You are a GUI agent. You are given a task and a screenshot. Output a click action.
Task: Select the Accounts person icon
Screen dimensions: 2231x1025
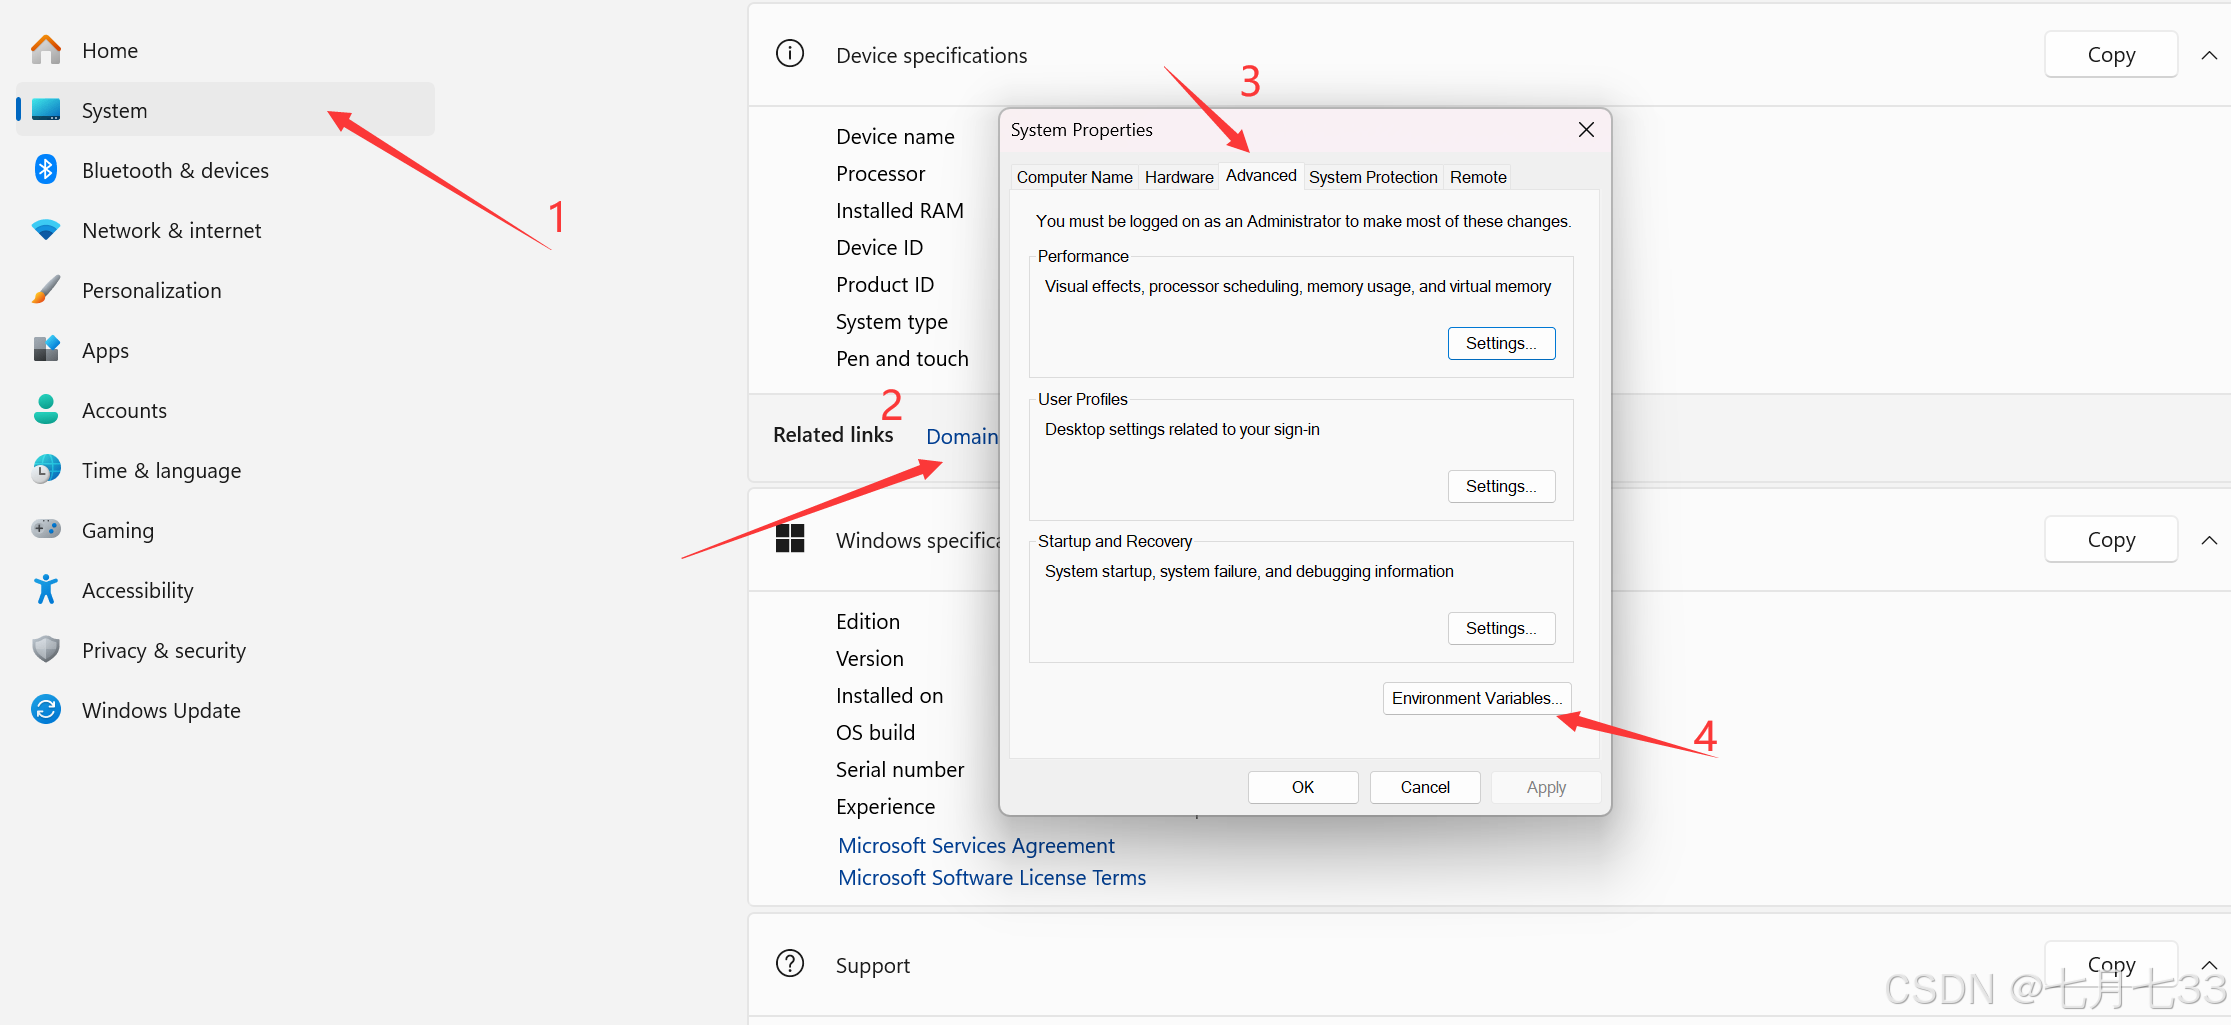[46, 409]
